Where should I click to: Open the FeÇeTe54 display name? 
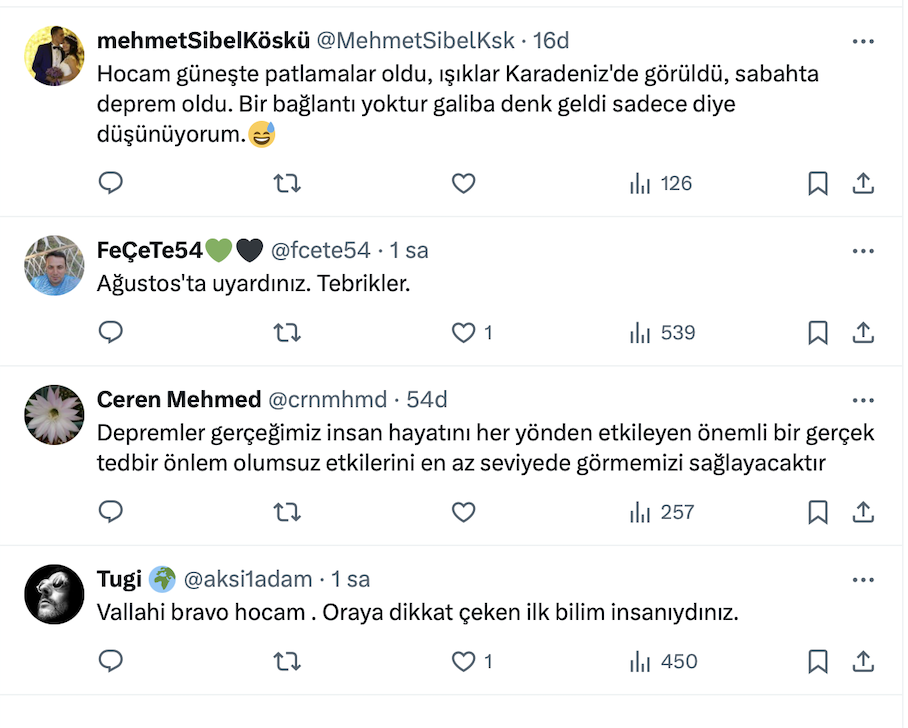coord(150,250)
